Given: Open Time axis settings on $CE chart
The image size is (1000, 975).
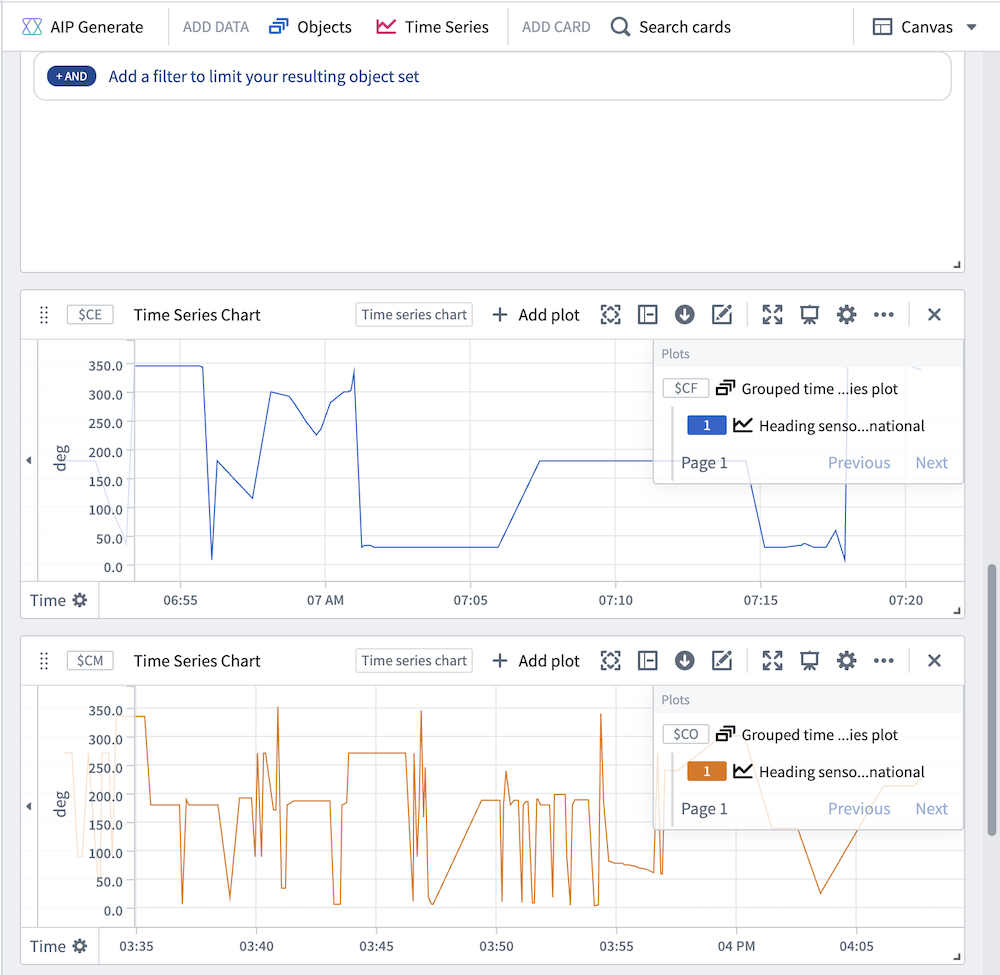Looking at the screenshot, I should click(80, 600).
